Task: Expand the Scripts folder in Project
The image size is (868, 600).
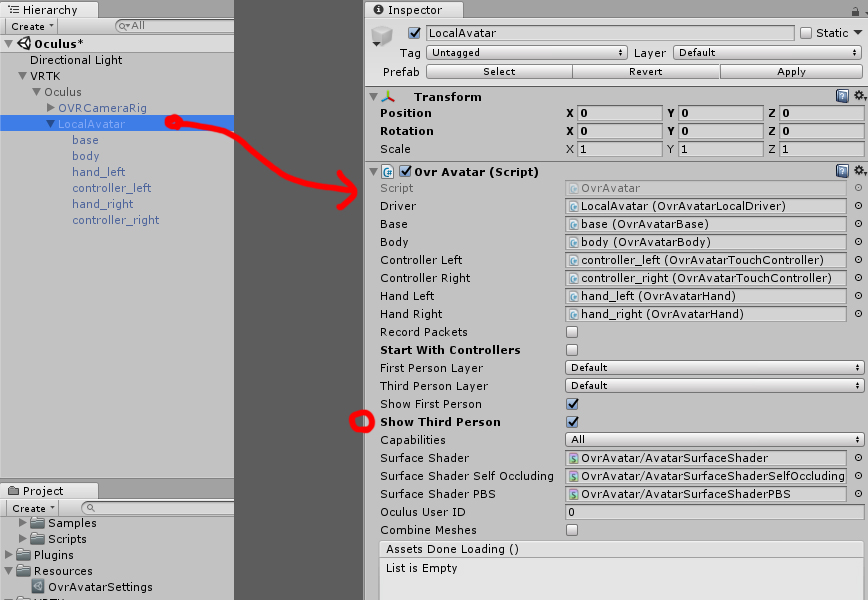Action: (23, 538)
